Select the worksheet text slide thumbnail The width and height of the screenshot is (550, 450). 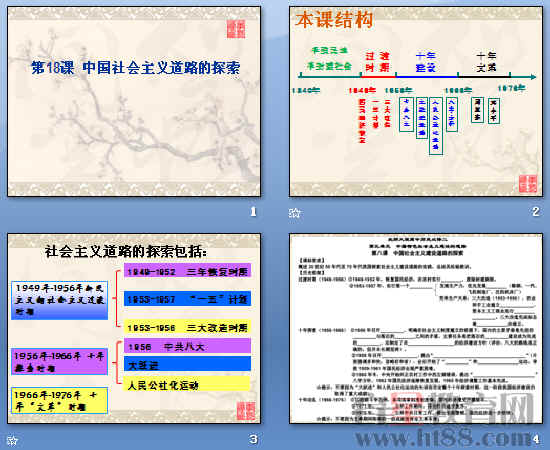(416, 328)
